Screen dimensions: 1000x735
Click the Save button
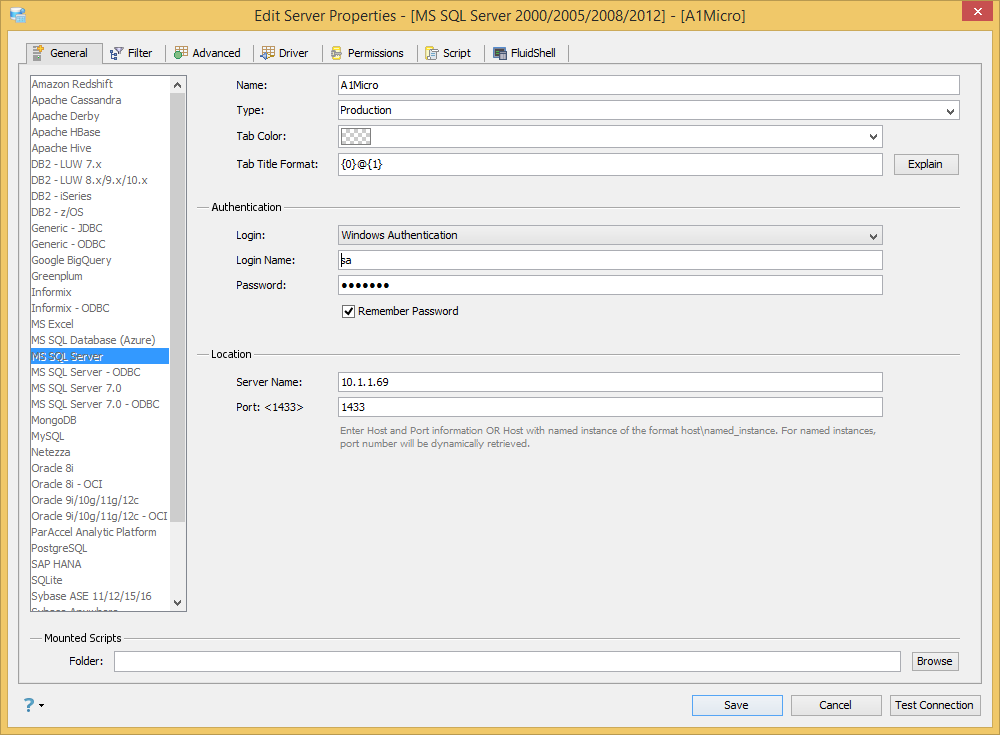point(737,705)
